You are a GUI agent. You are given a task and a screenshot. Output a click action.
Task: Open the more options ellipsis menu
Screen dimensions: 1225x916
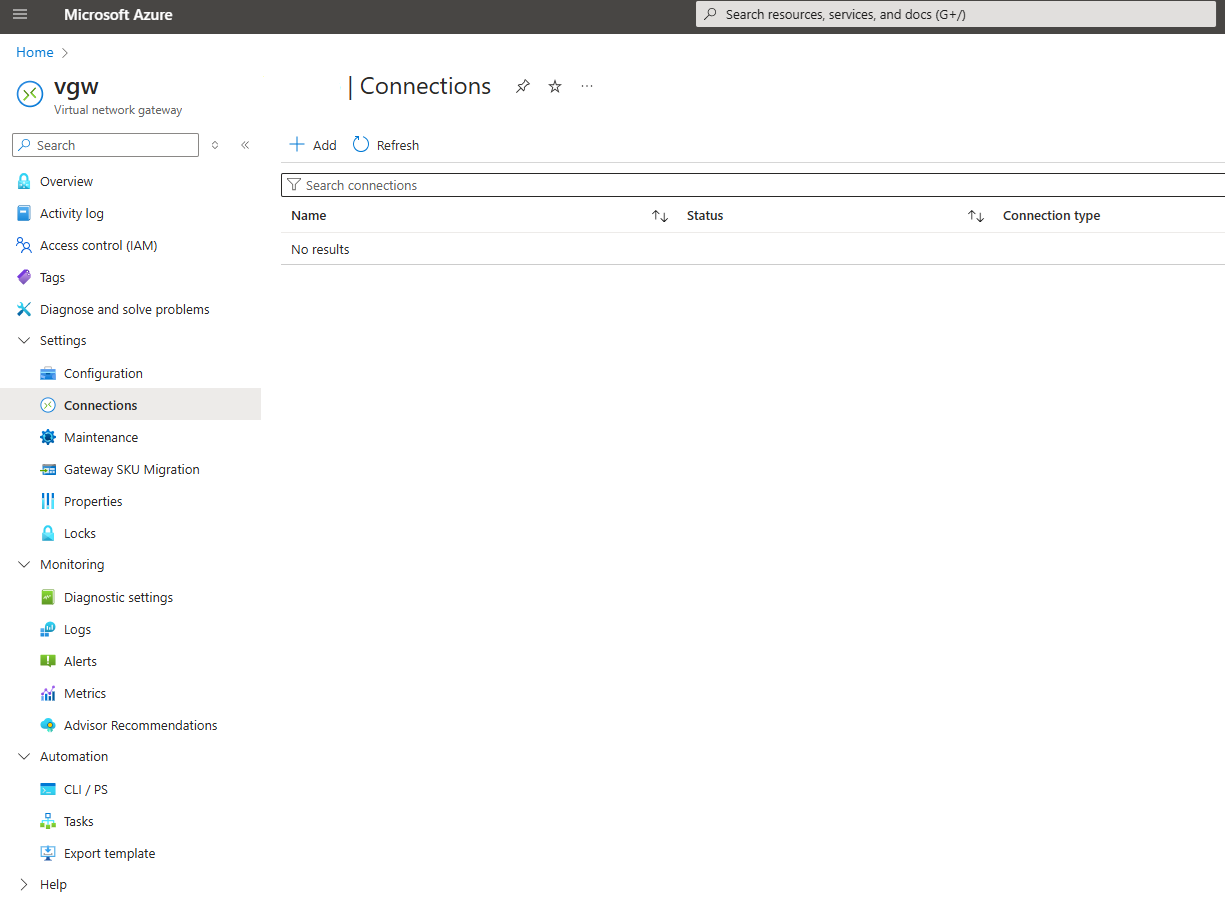point(586,87)
